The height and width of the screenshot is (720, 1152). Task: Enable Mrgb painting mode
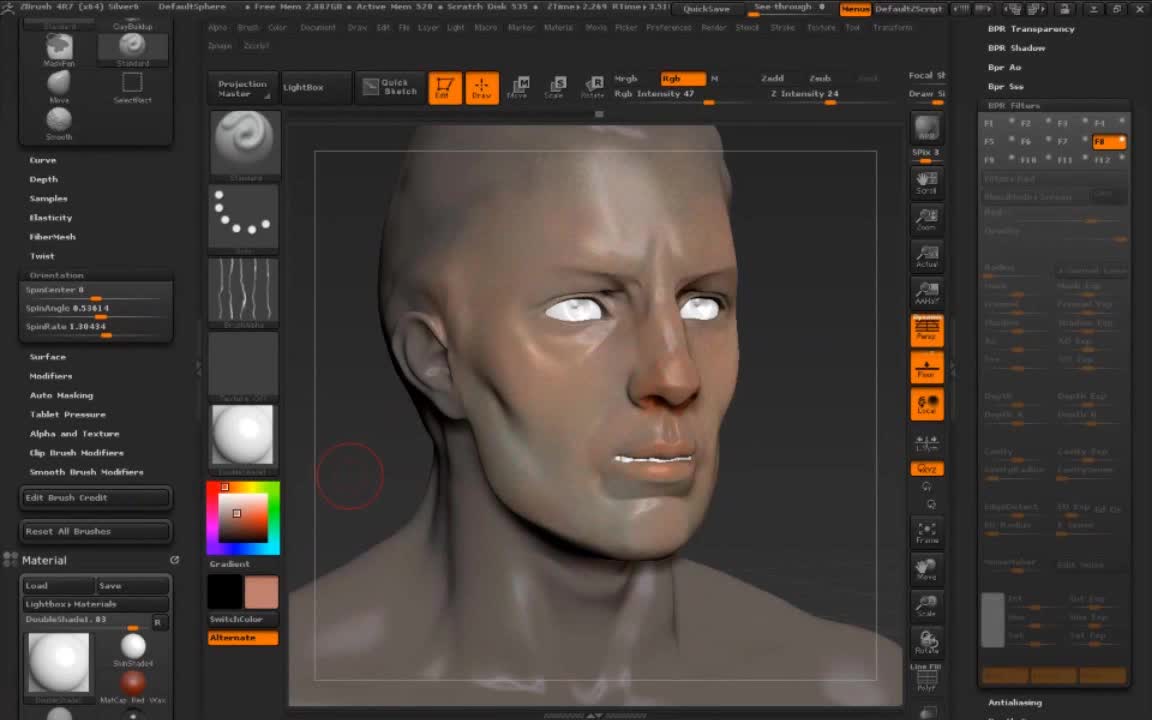click(626, 79)
